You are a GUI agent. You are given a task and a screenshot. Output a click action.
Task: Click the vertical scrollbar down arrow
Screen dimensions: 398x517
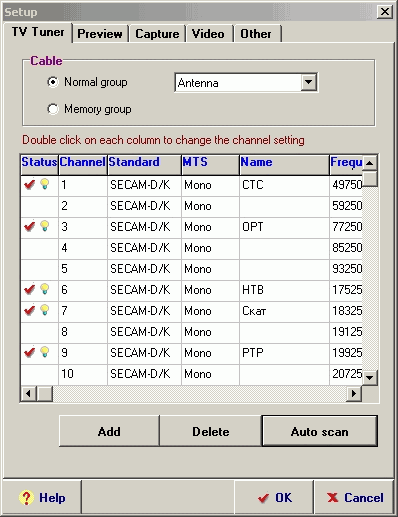[x=369, y=378]
